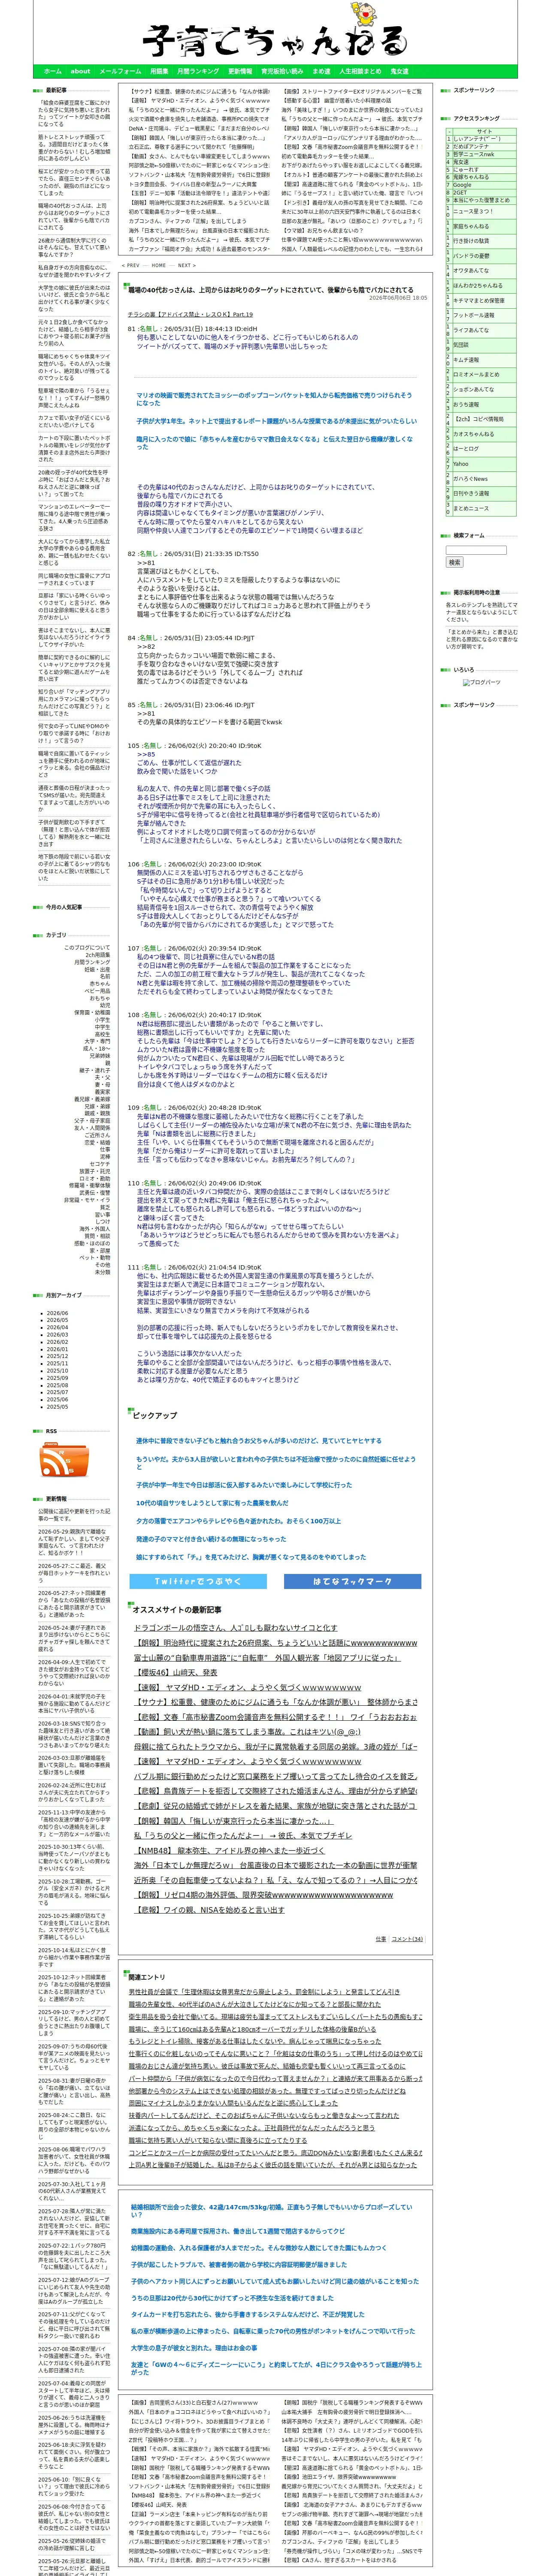Open the まとめ道 menu item

321,72
